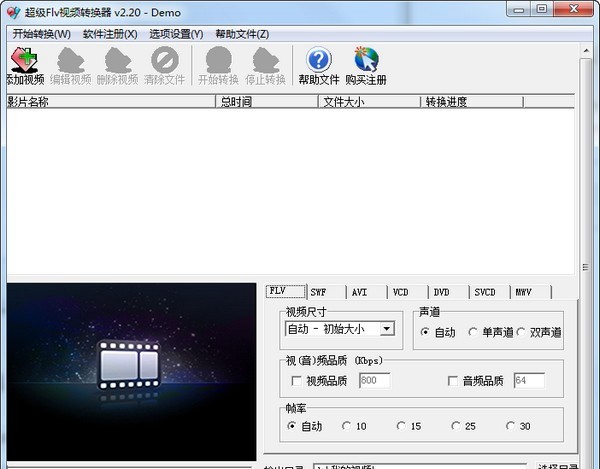The height and width of the screenshot is (469, 600).
Task: Switch to the SVCD format tab
Action: click(490, 292)
